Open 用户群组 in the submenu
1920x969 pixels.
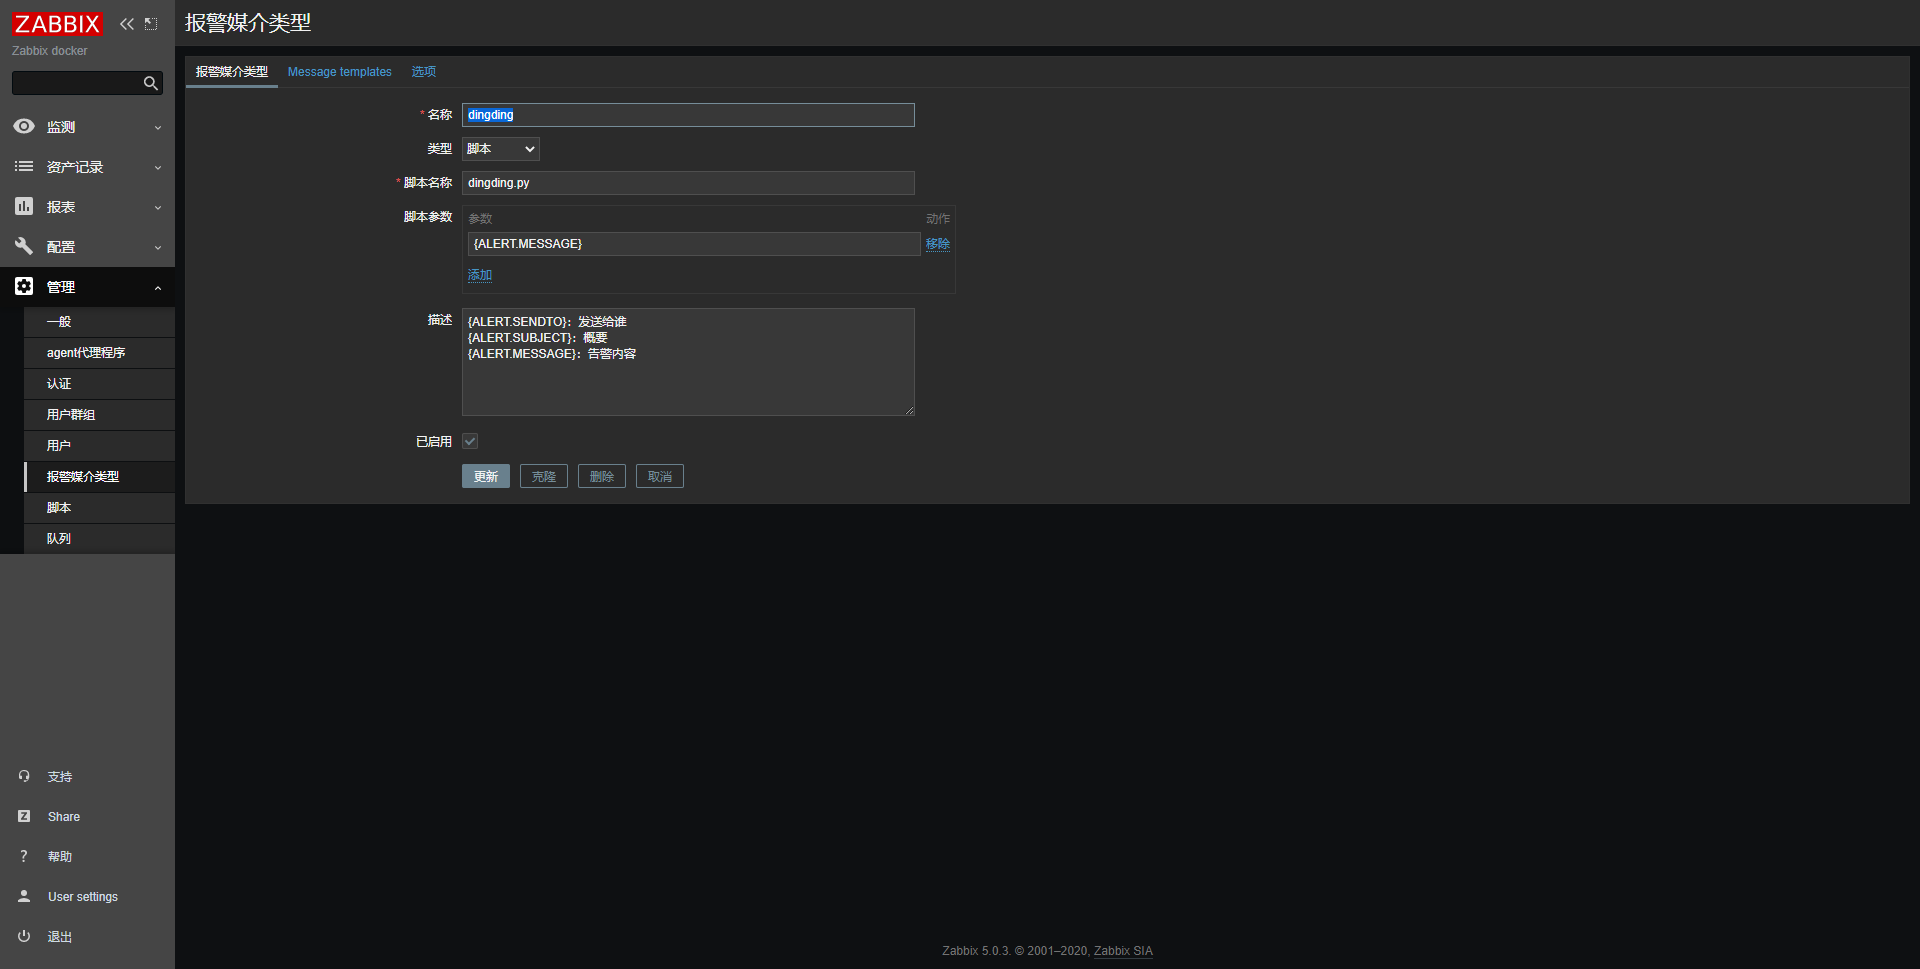tap(99, 415)
